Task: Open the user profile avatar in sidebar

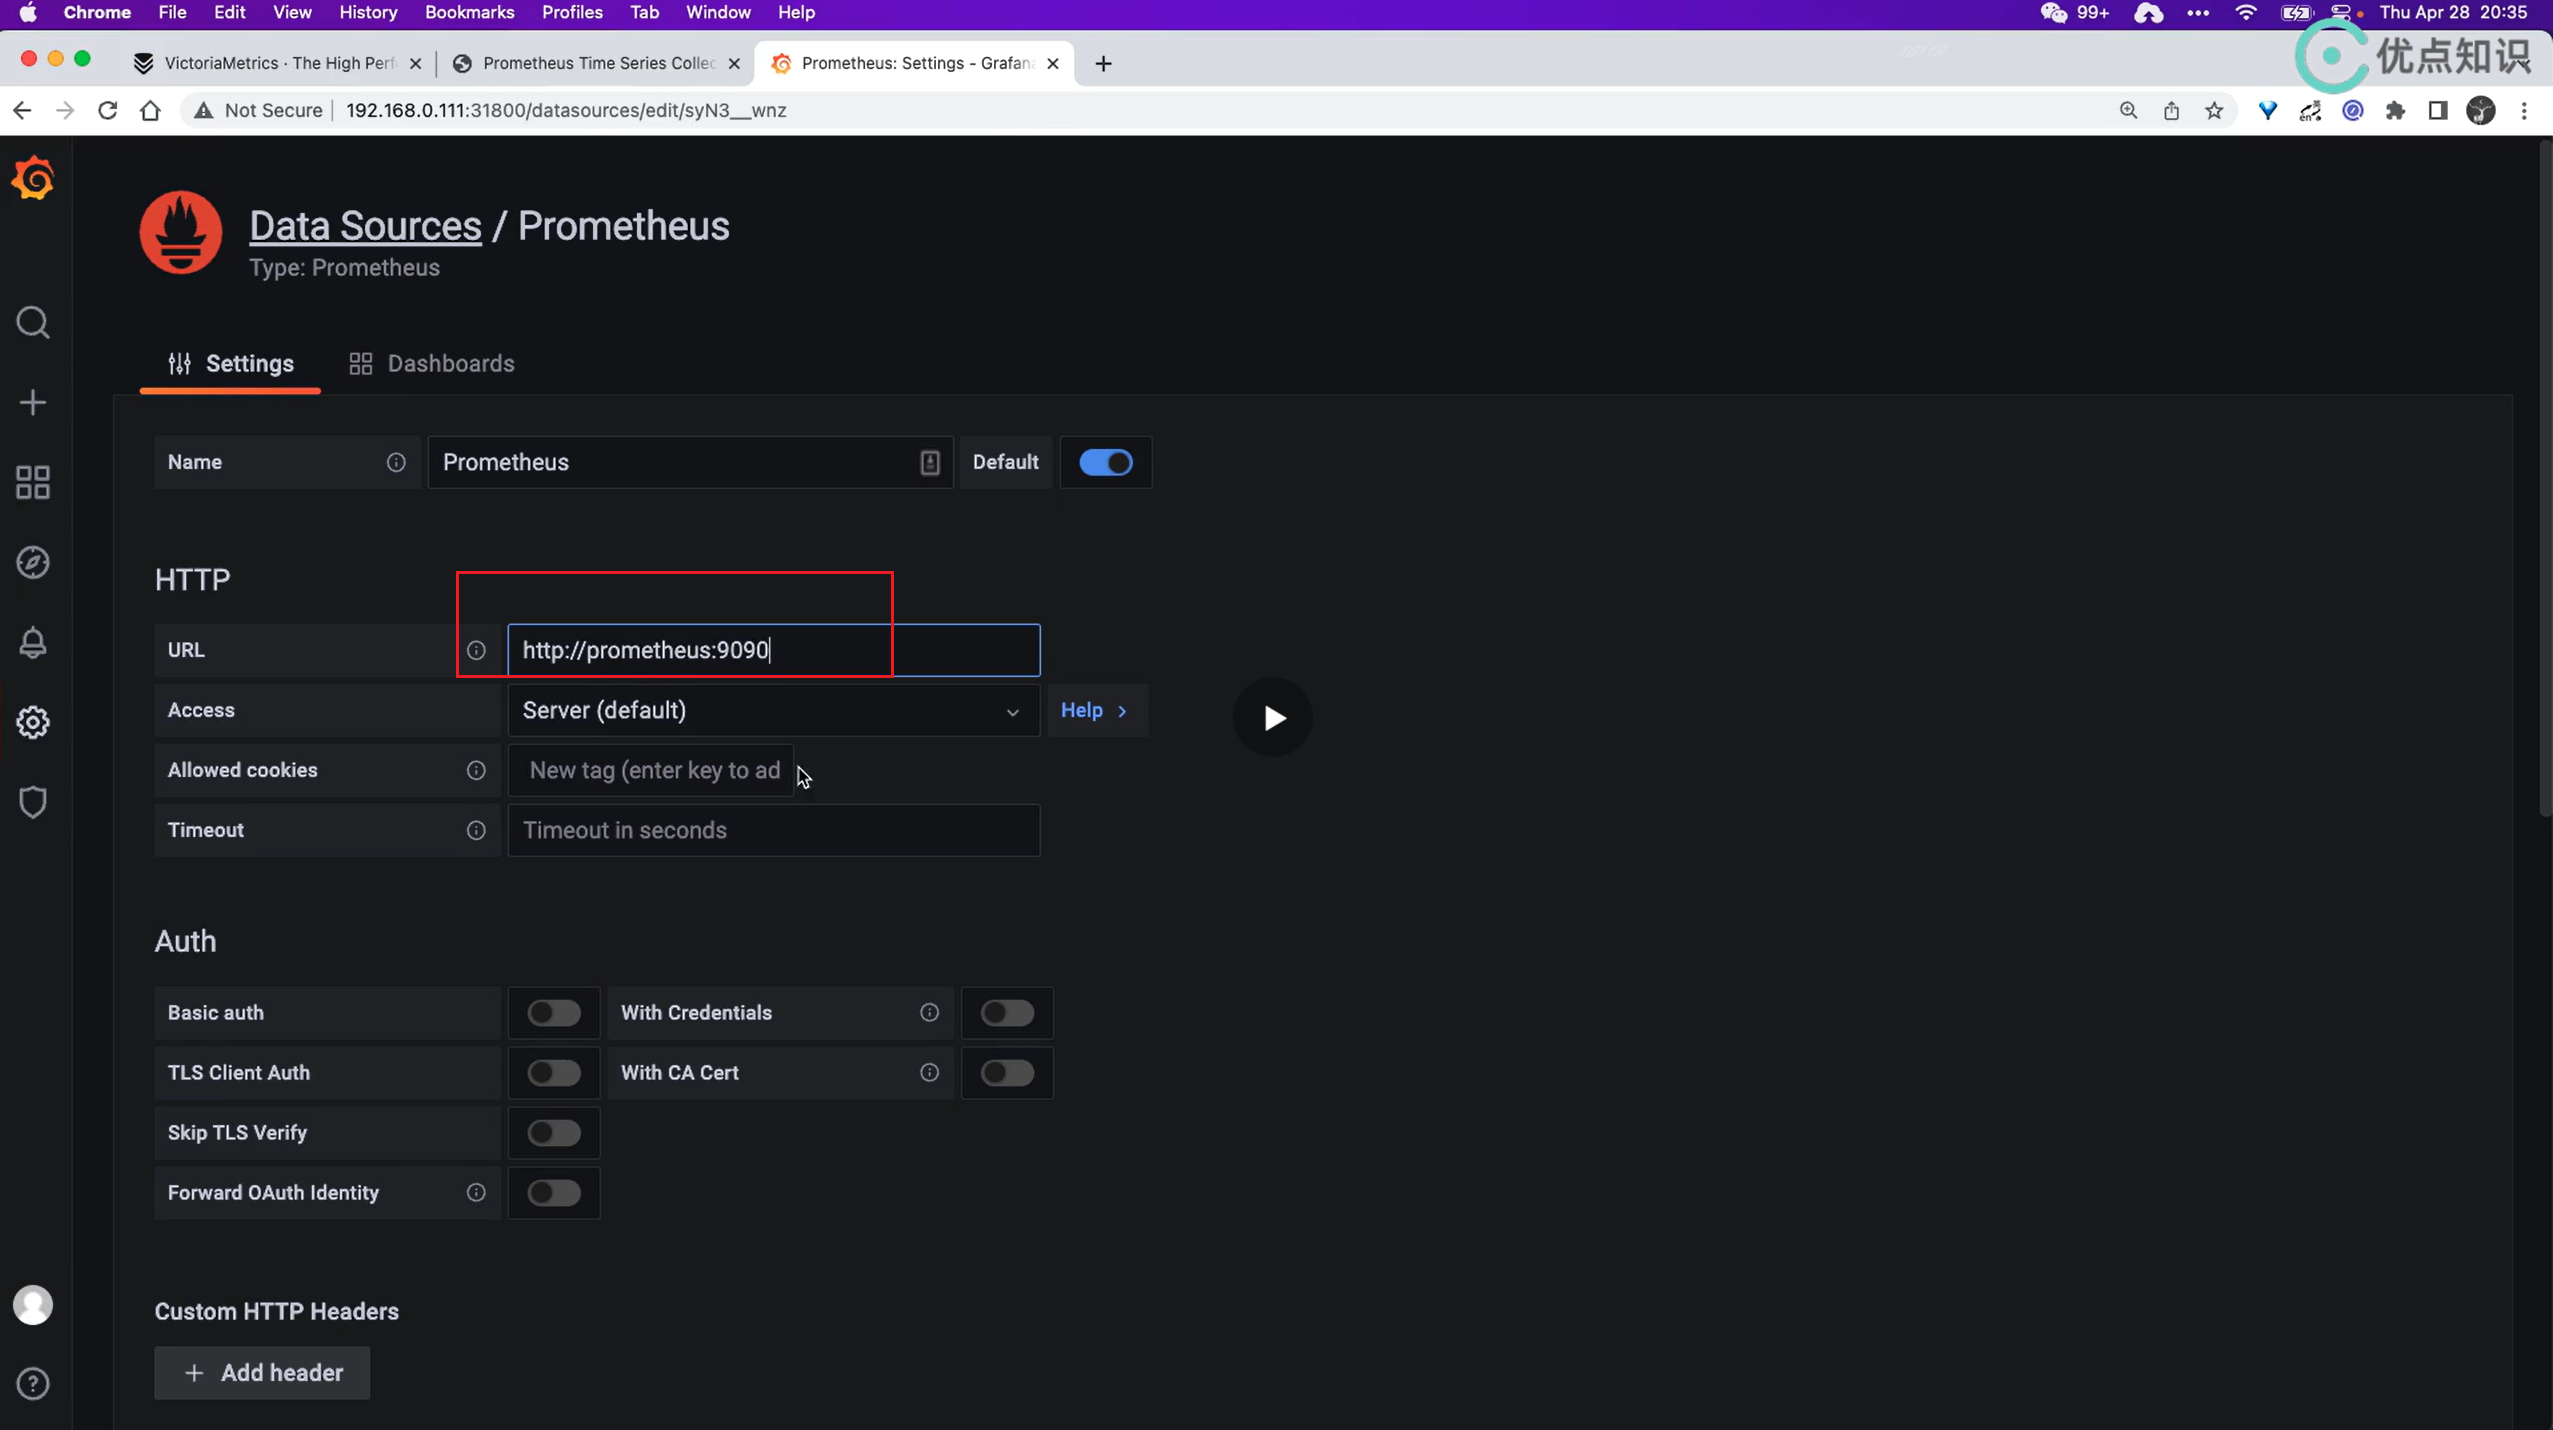Action: tap(33, 1305)
